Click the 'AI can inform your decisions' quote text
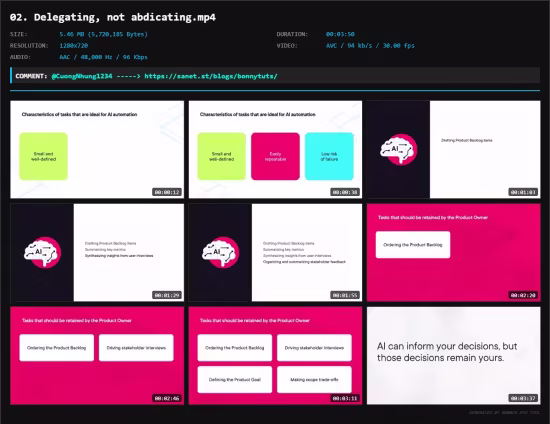 pyautogui.click(x=447, y=352)
